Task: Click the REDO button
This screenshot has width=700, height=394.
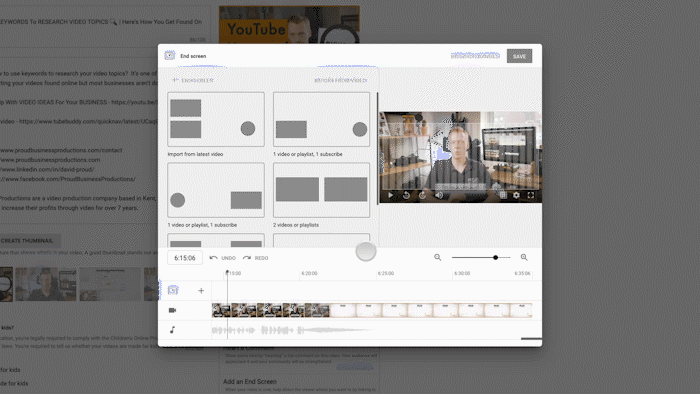Action: [255, 258]
